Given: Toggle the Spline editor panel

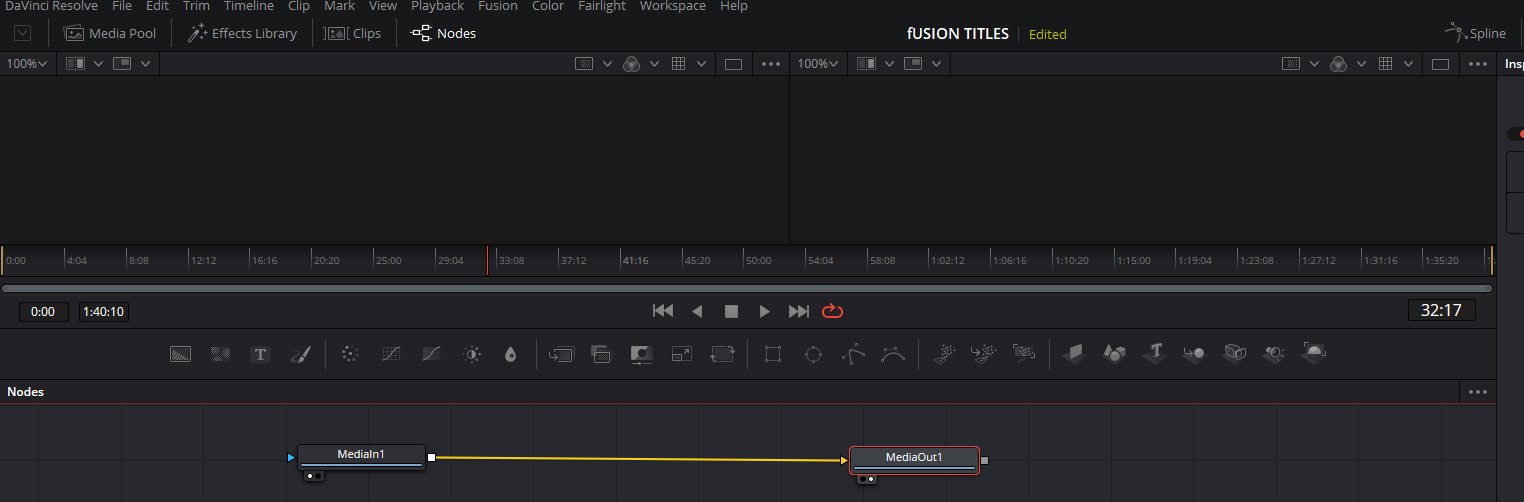Looking at the screenshot, I should (1475, 33).
